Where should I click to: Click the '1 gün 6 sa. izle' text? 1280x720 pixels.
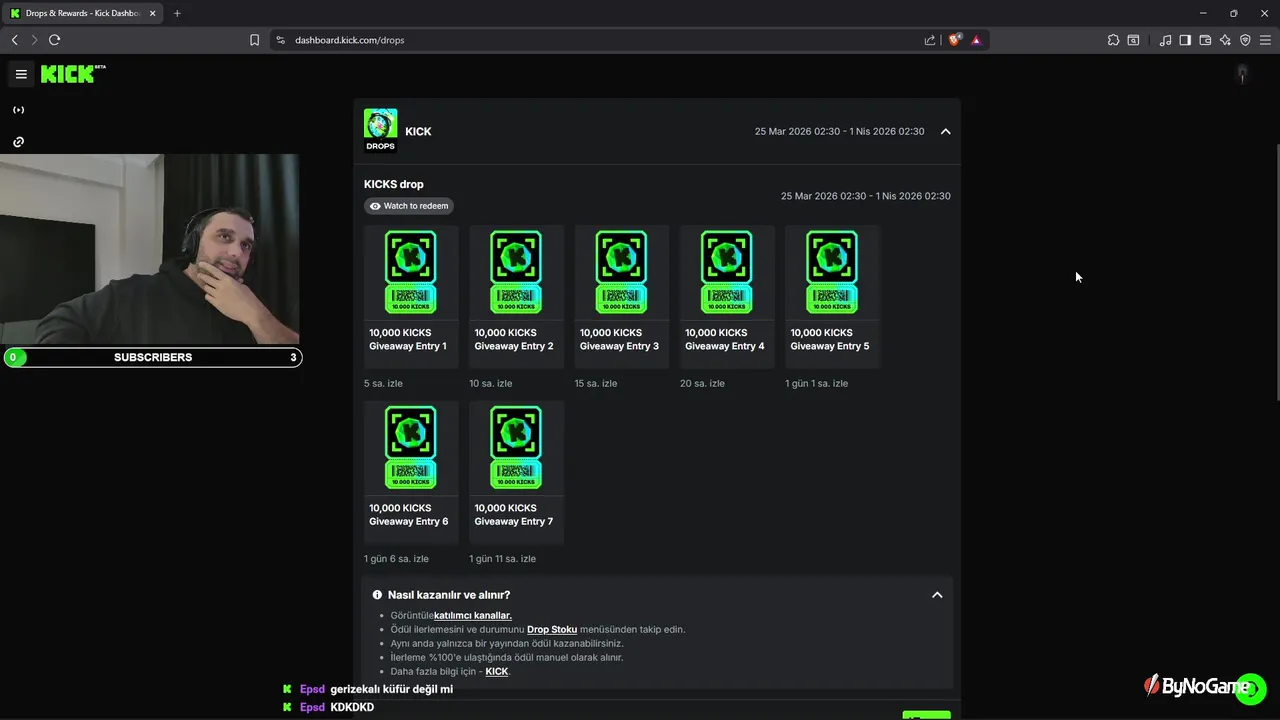pos(396,559)
